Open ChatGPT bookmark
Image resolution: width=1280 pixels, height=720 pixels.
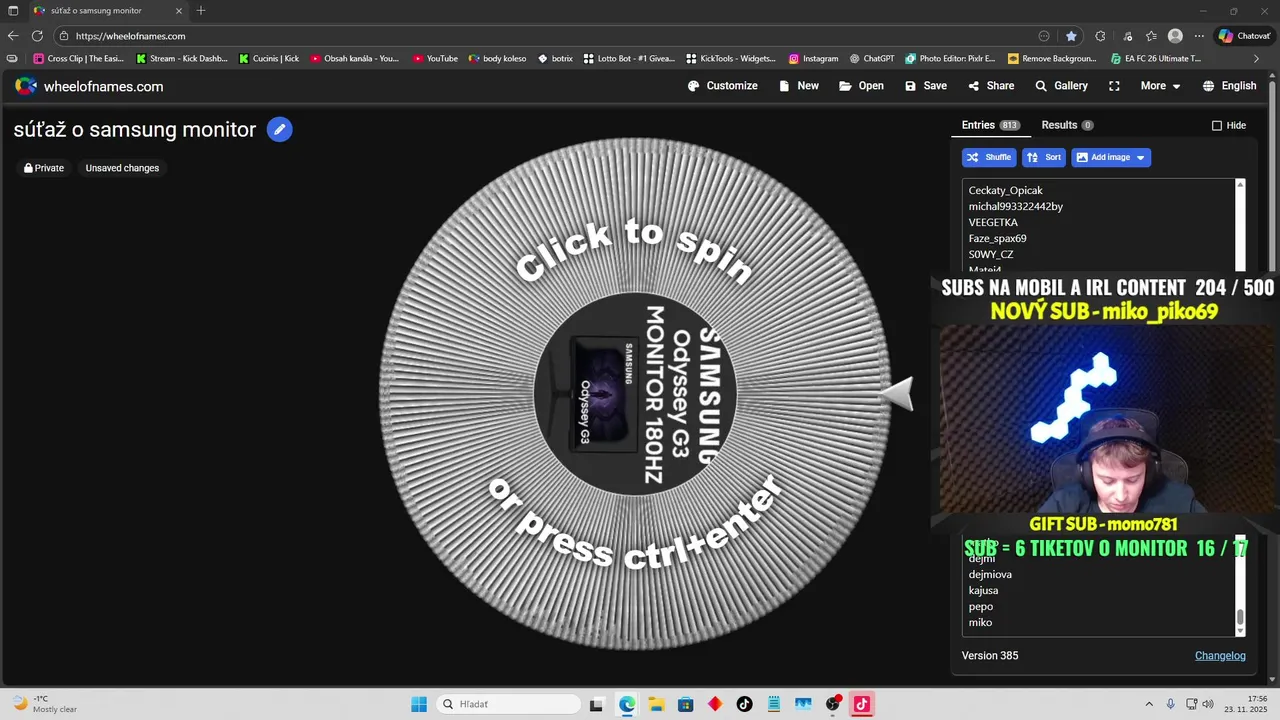click(x=872, y=58)
